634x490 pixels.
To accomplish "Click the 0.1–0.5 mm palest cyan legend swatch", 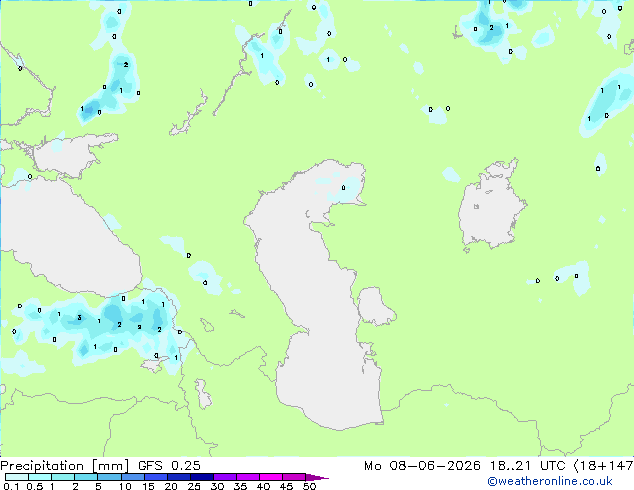I will pyautogui.click(x=17, y=477).
